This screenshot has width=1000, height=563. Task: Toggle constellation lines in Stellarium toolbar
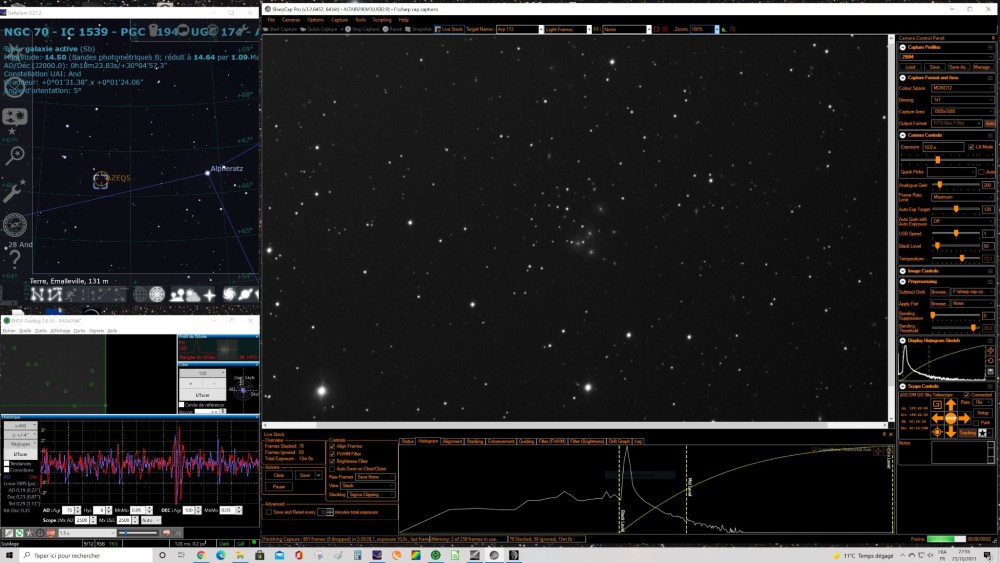coord(38,295)
